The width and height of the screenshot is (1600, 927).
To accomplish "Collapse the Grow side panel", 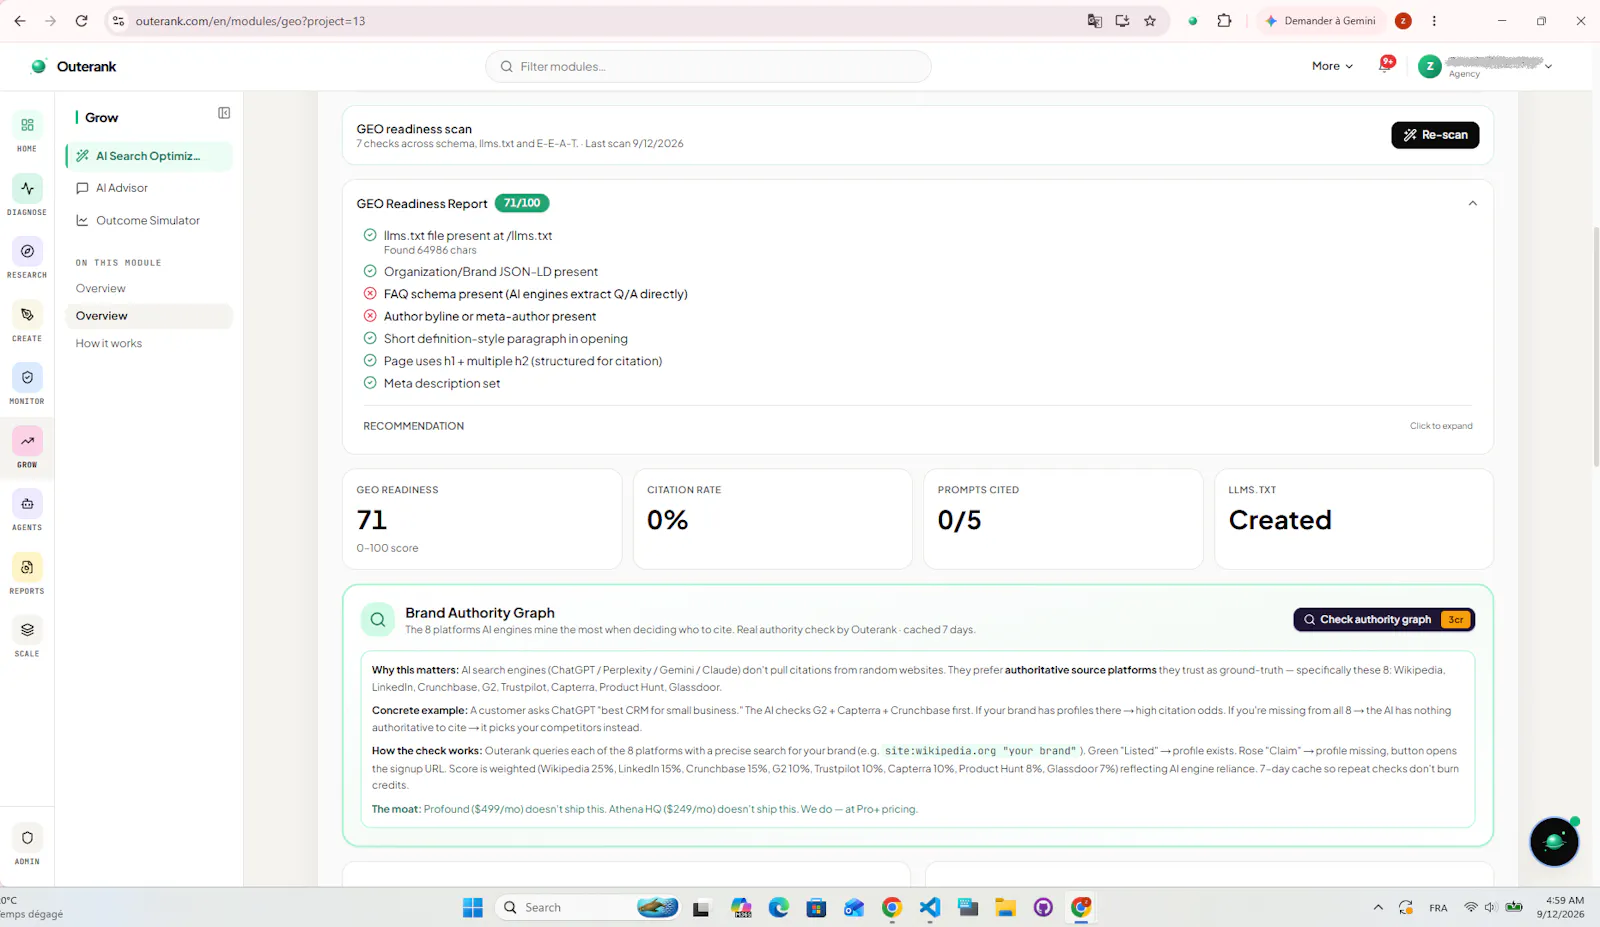I will tap(224, 113).
